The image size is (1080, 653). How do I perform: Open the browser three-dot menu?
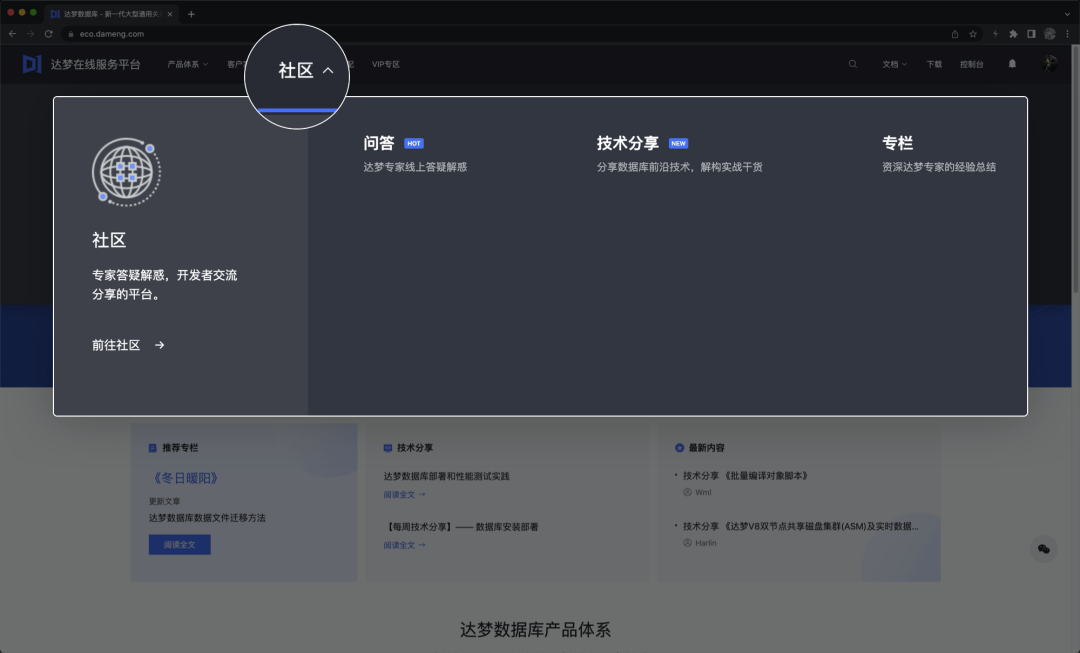pyautogui.click(x=1068, y=34)
